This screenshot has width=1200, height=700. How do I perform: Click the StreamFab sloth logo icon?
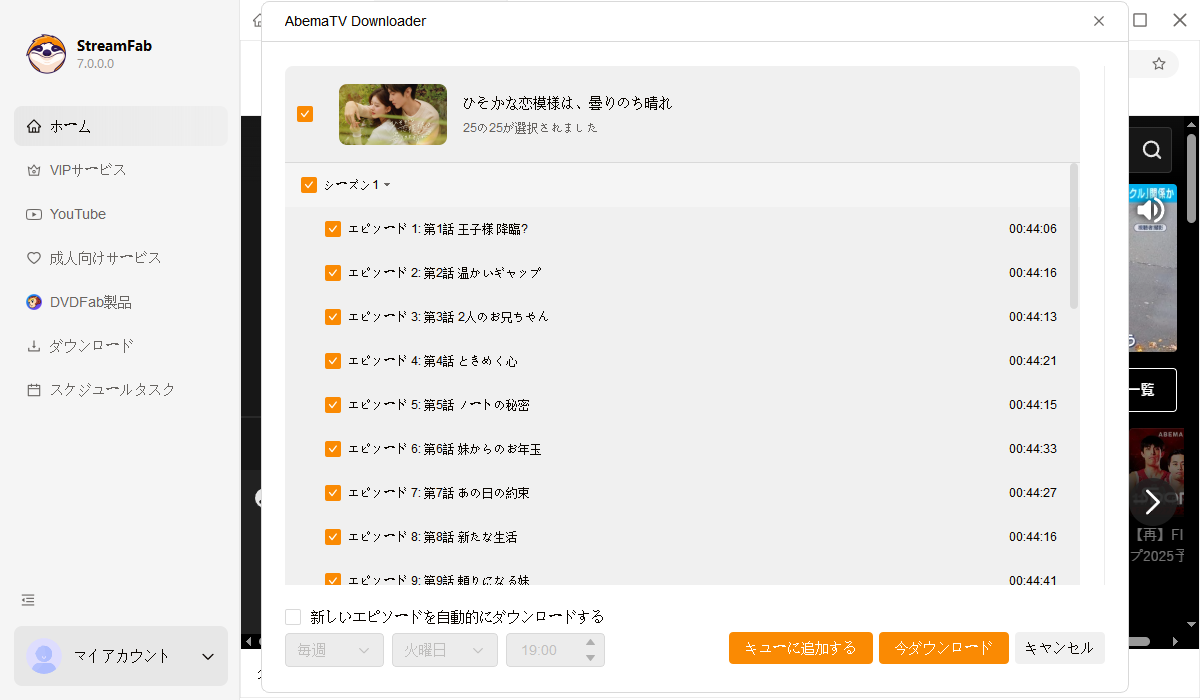(x=46, y=54)
